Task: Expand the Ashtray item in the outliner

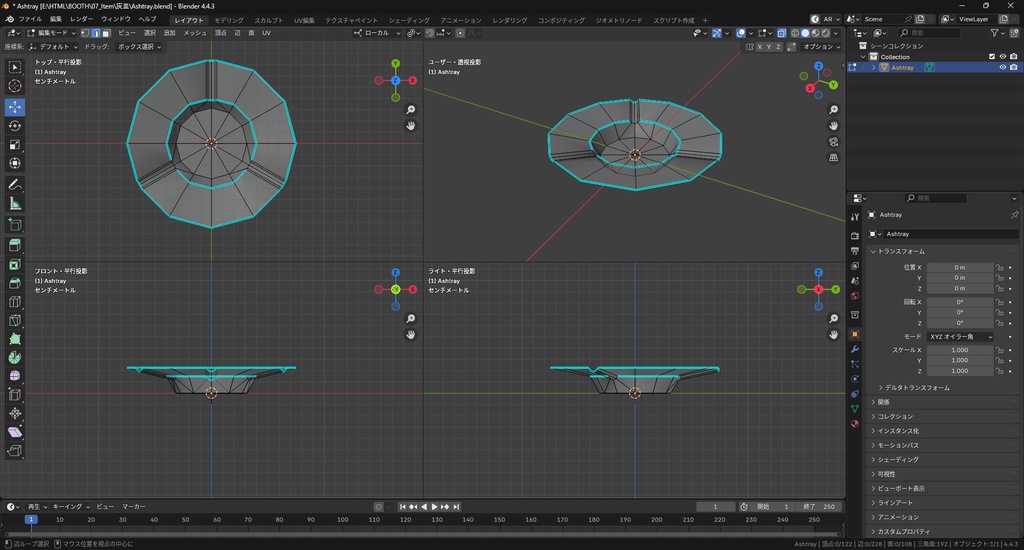Action: pos(874,67)
